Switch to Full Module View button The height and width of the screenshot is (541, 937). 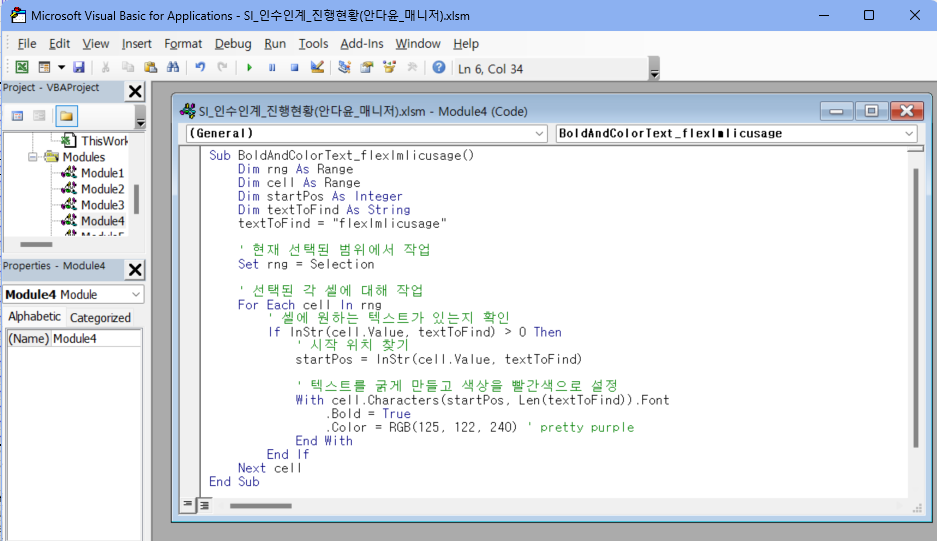pyautogui.click(x=204, y=506)
